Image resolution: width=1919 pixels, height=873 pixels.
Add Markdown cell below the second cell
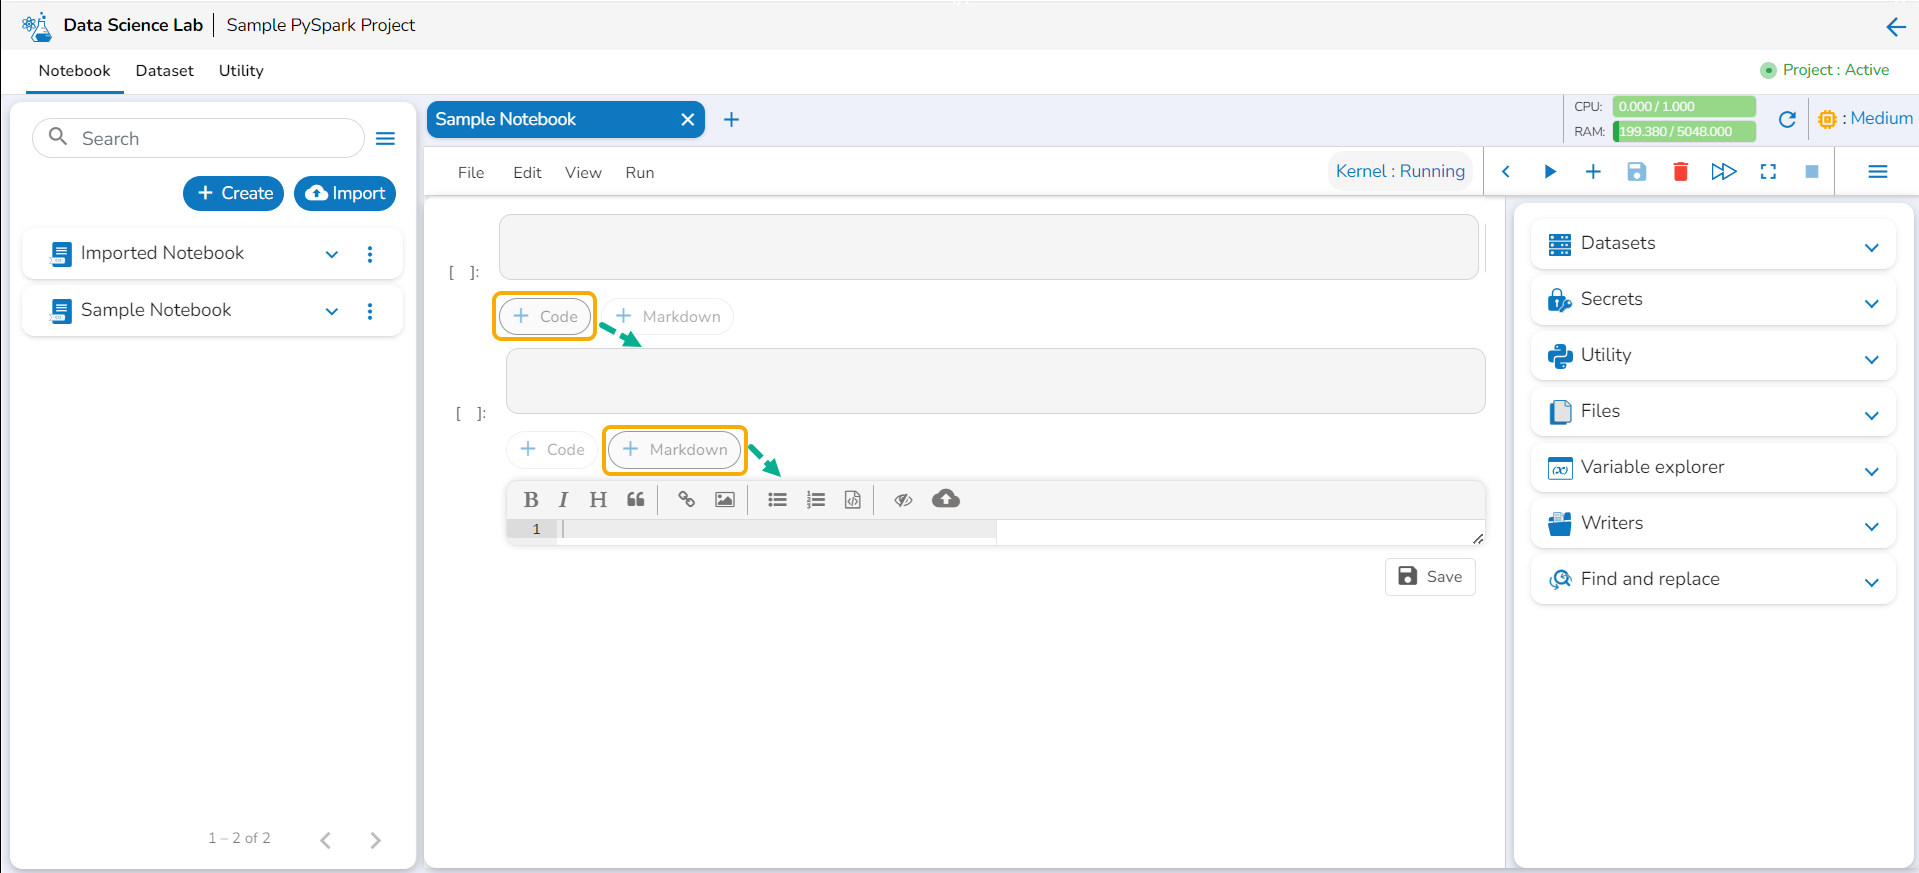pos(675,450)
